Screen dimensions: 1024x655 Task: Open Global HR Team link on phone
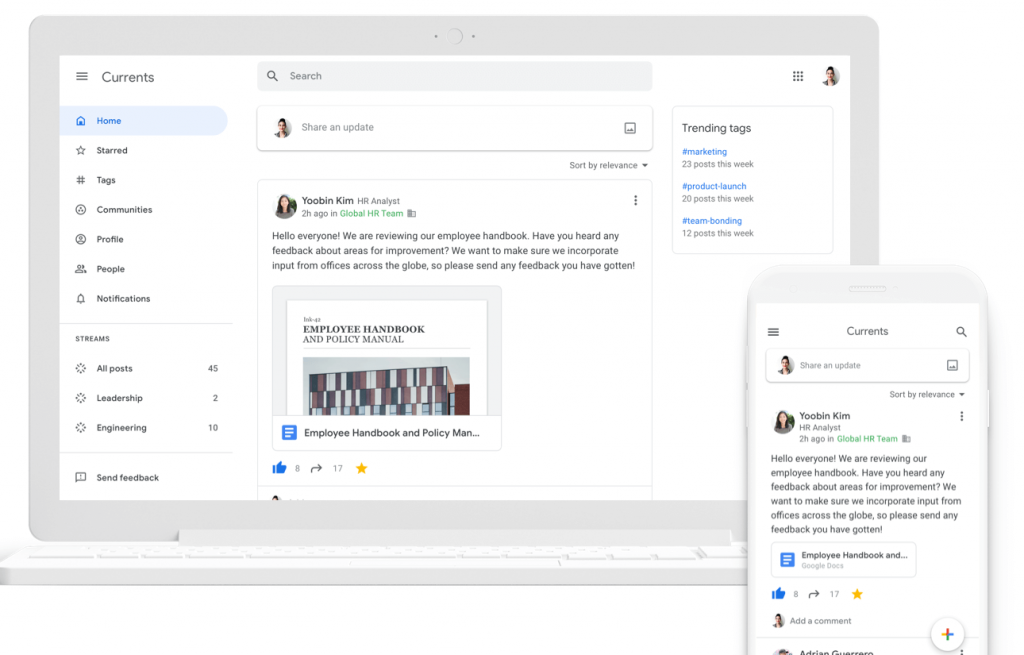[867, 439]
